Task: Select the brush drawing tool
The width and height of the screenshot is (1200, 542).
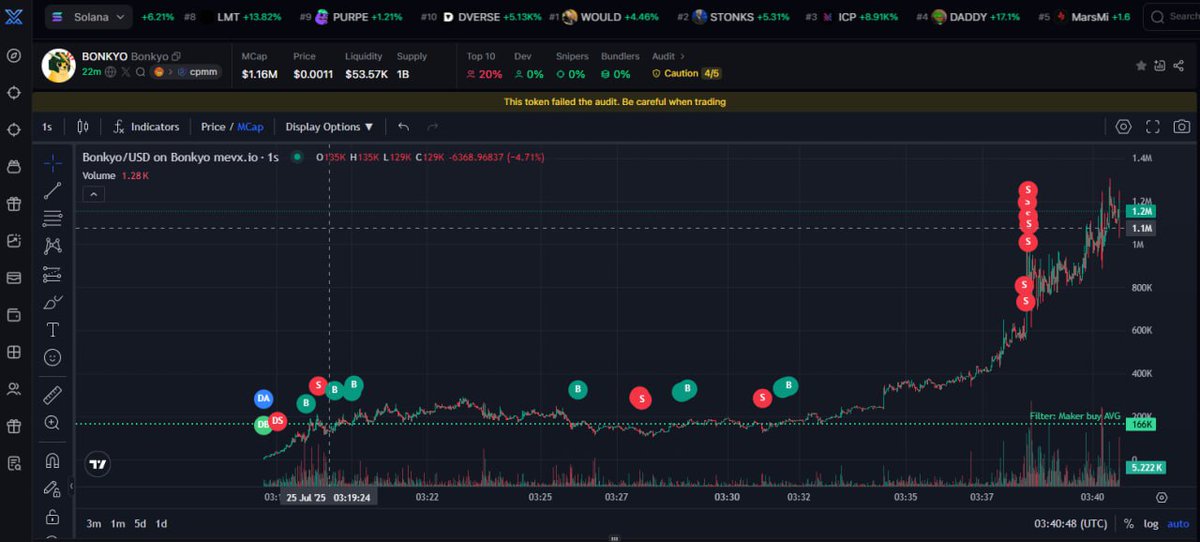Action: [52, 302]
